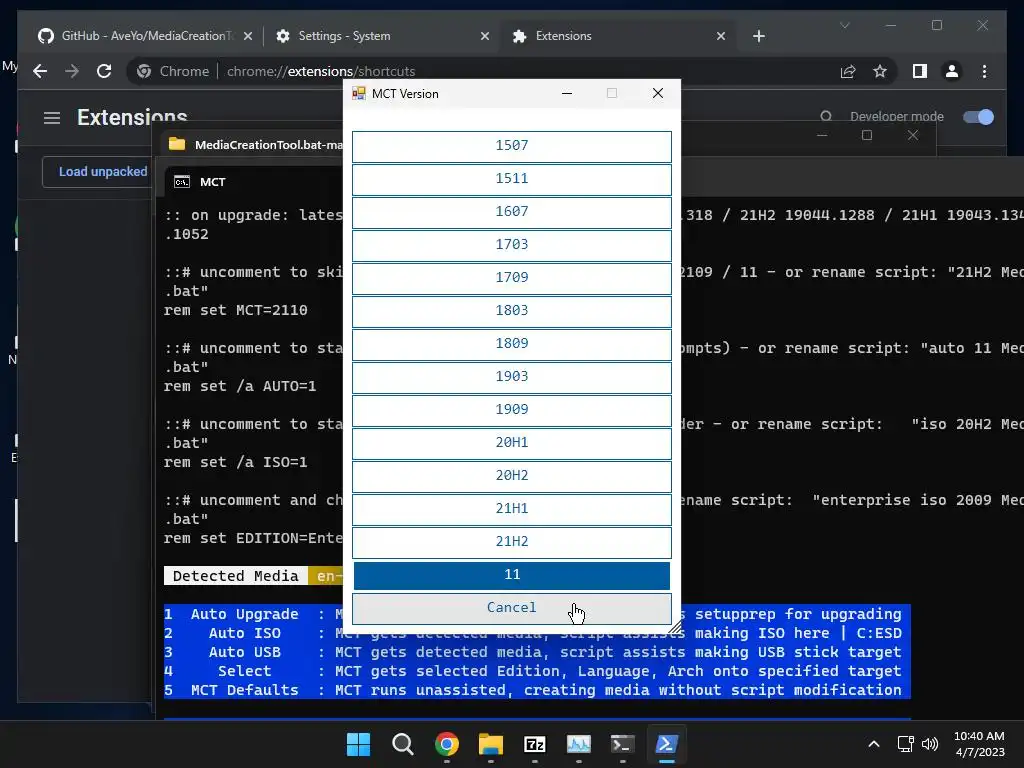Close the MCT Version dialog
Image resolution: width=1024 pixels, height=768 pixels.
[658, 93]
